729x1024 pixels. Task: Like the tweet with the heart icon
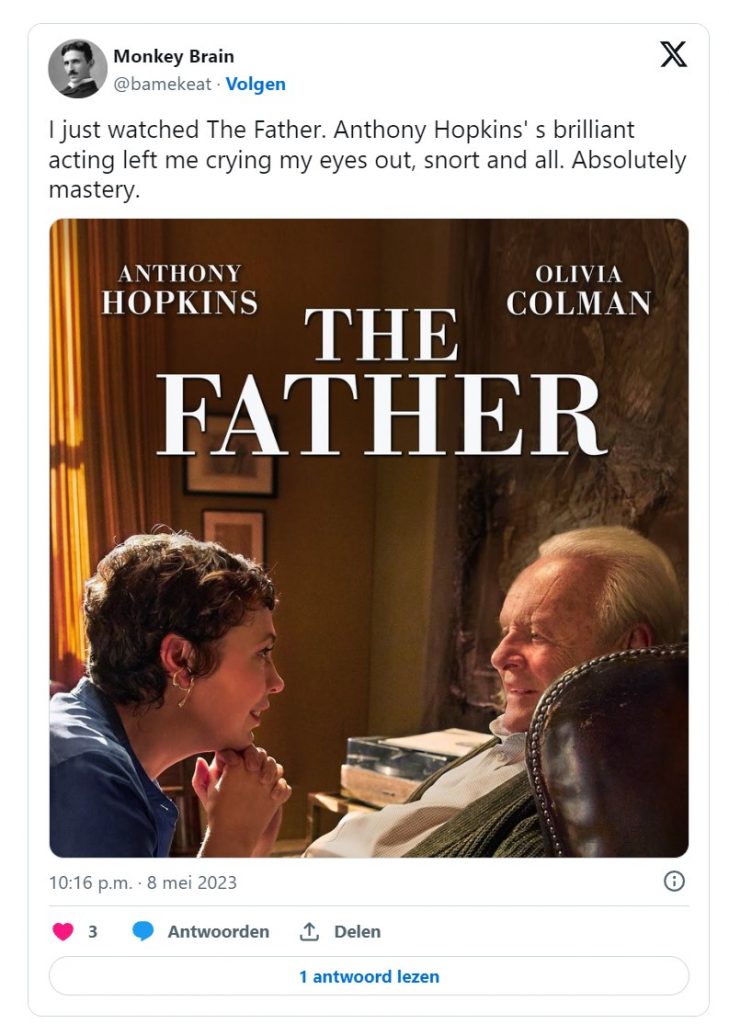click(x=63, y=931)
